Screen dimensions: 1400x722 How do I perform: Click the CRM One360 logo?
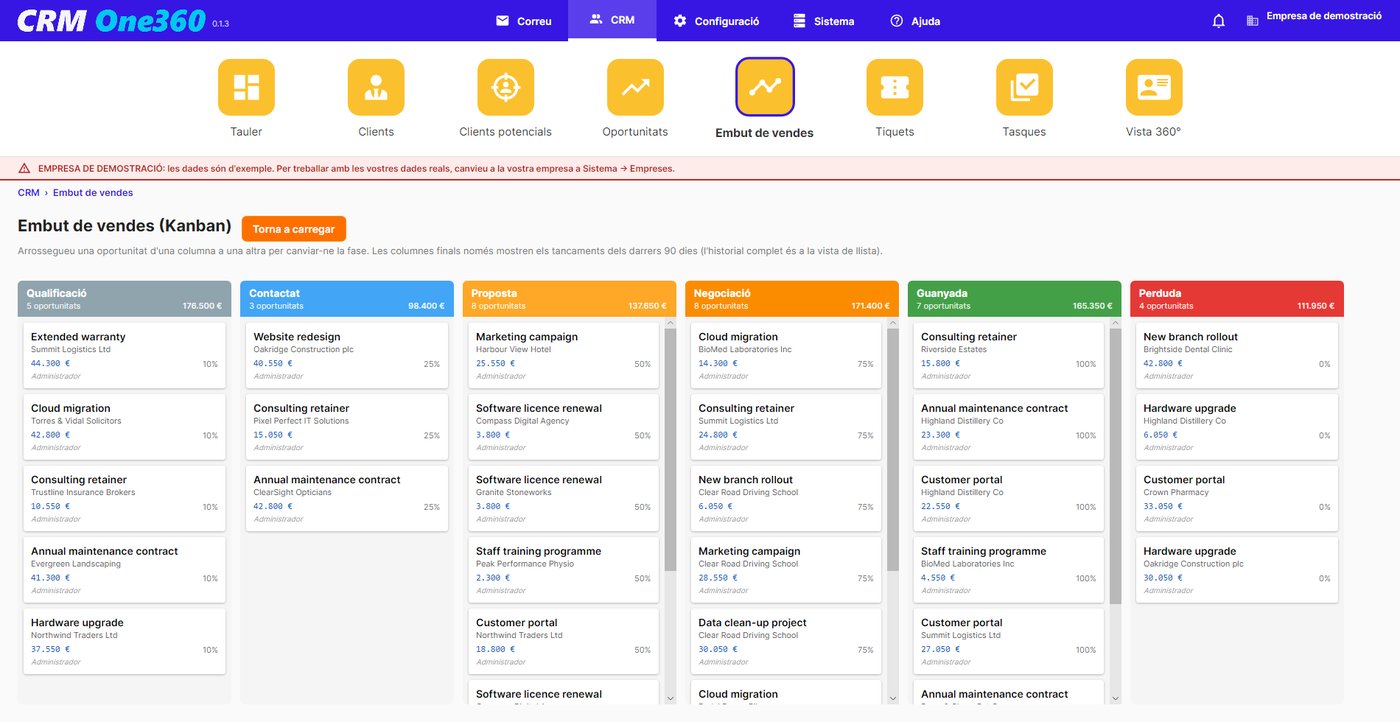pos(112,20)
